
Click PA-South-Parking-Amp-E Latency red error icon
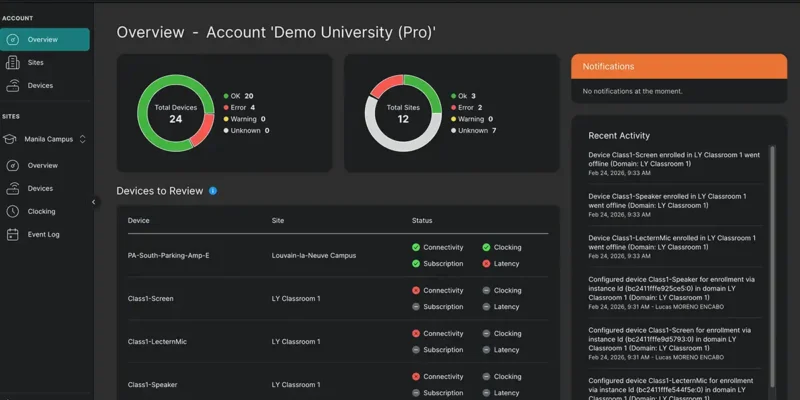pos(486,264)
